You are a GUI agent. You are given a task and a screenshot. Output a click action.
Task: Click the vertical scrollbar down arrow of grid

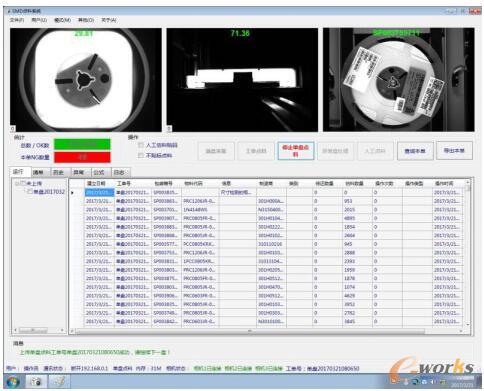click(467, 324)
